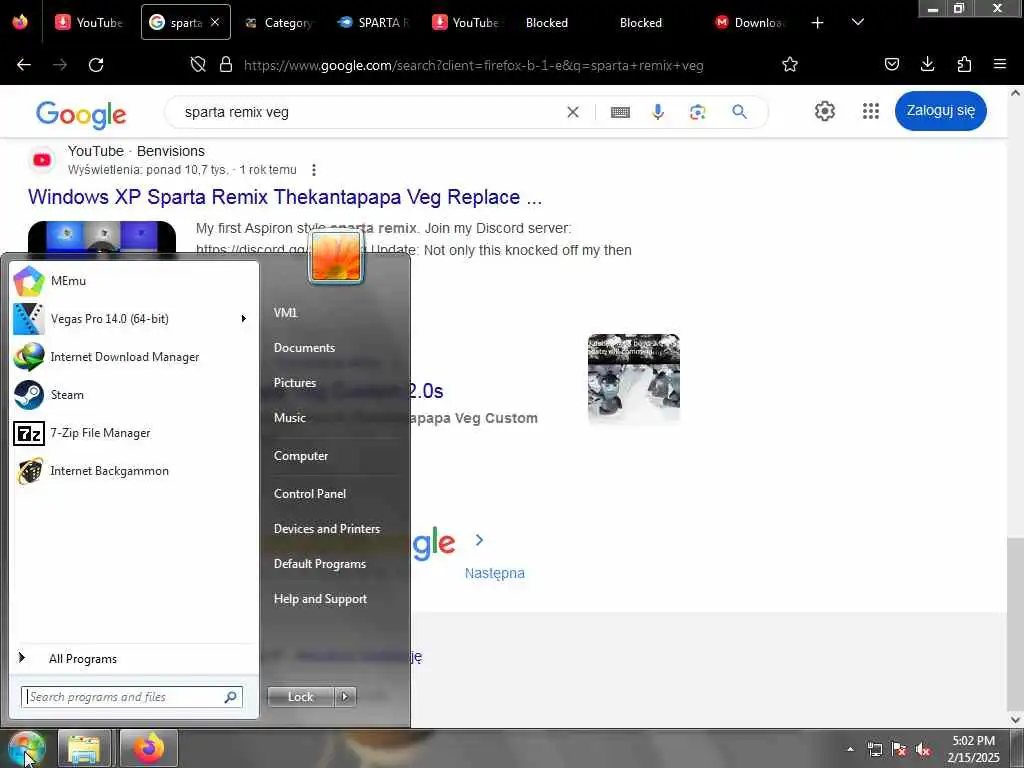Open a new browser tab
Screen dimensions: 1024x768
click(817, 23)
